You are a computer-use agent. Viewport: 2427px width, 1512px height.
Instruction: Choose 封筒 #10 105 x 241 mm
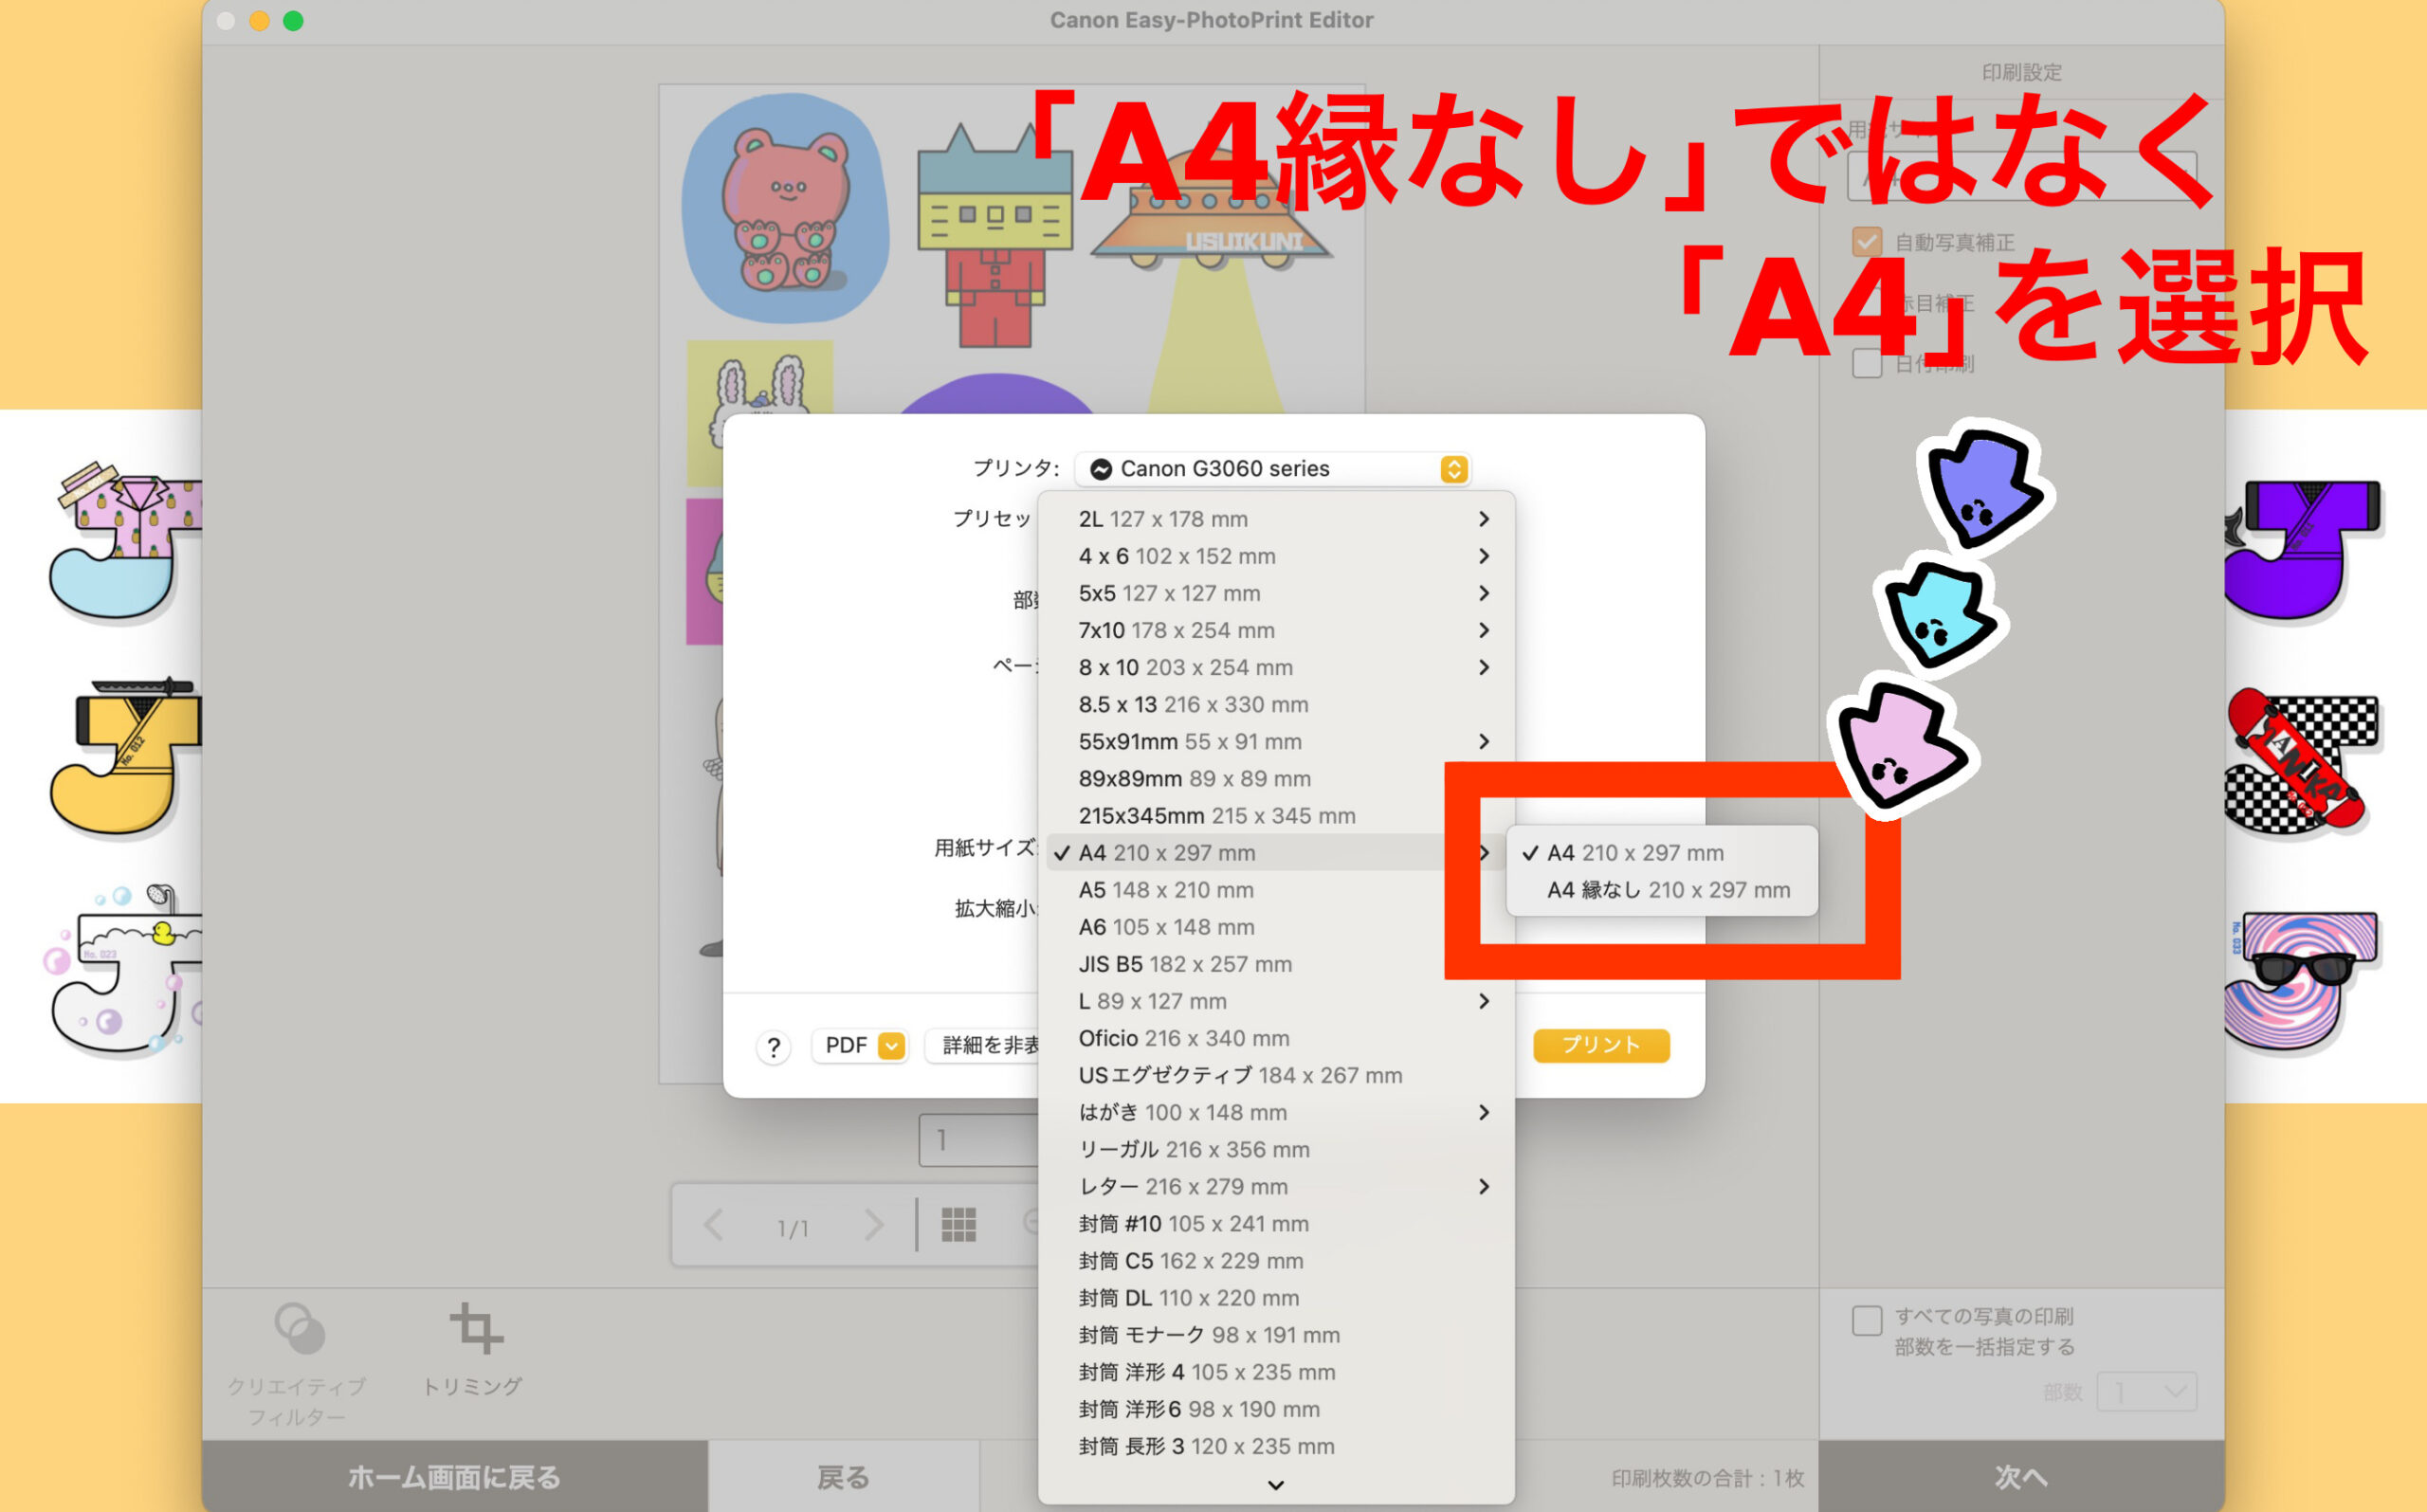pos(1276,1223)
